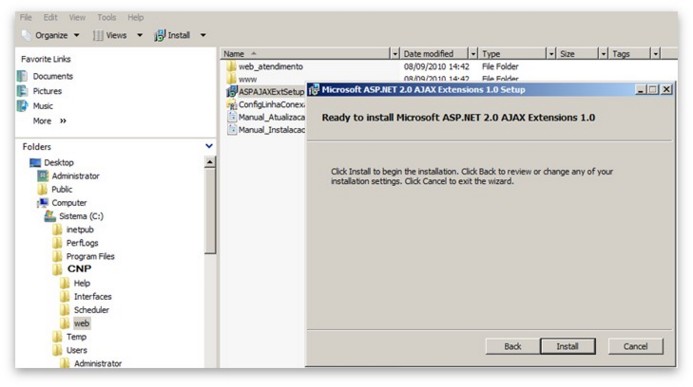Click the setup dialog title bar icon

click(x=314, y=90)
